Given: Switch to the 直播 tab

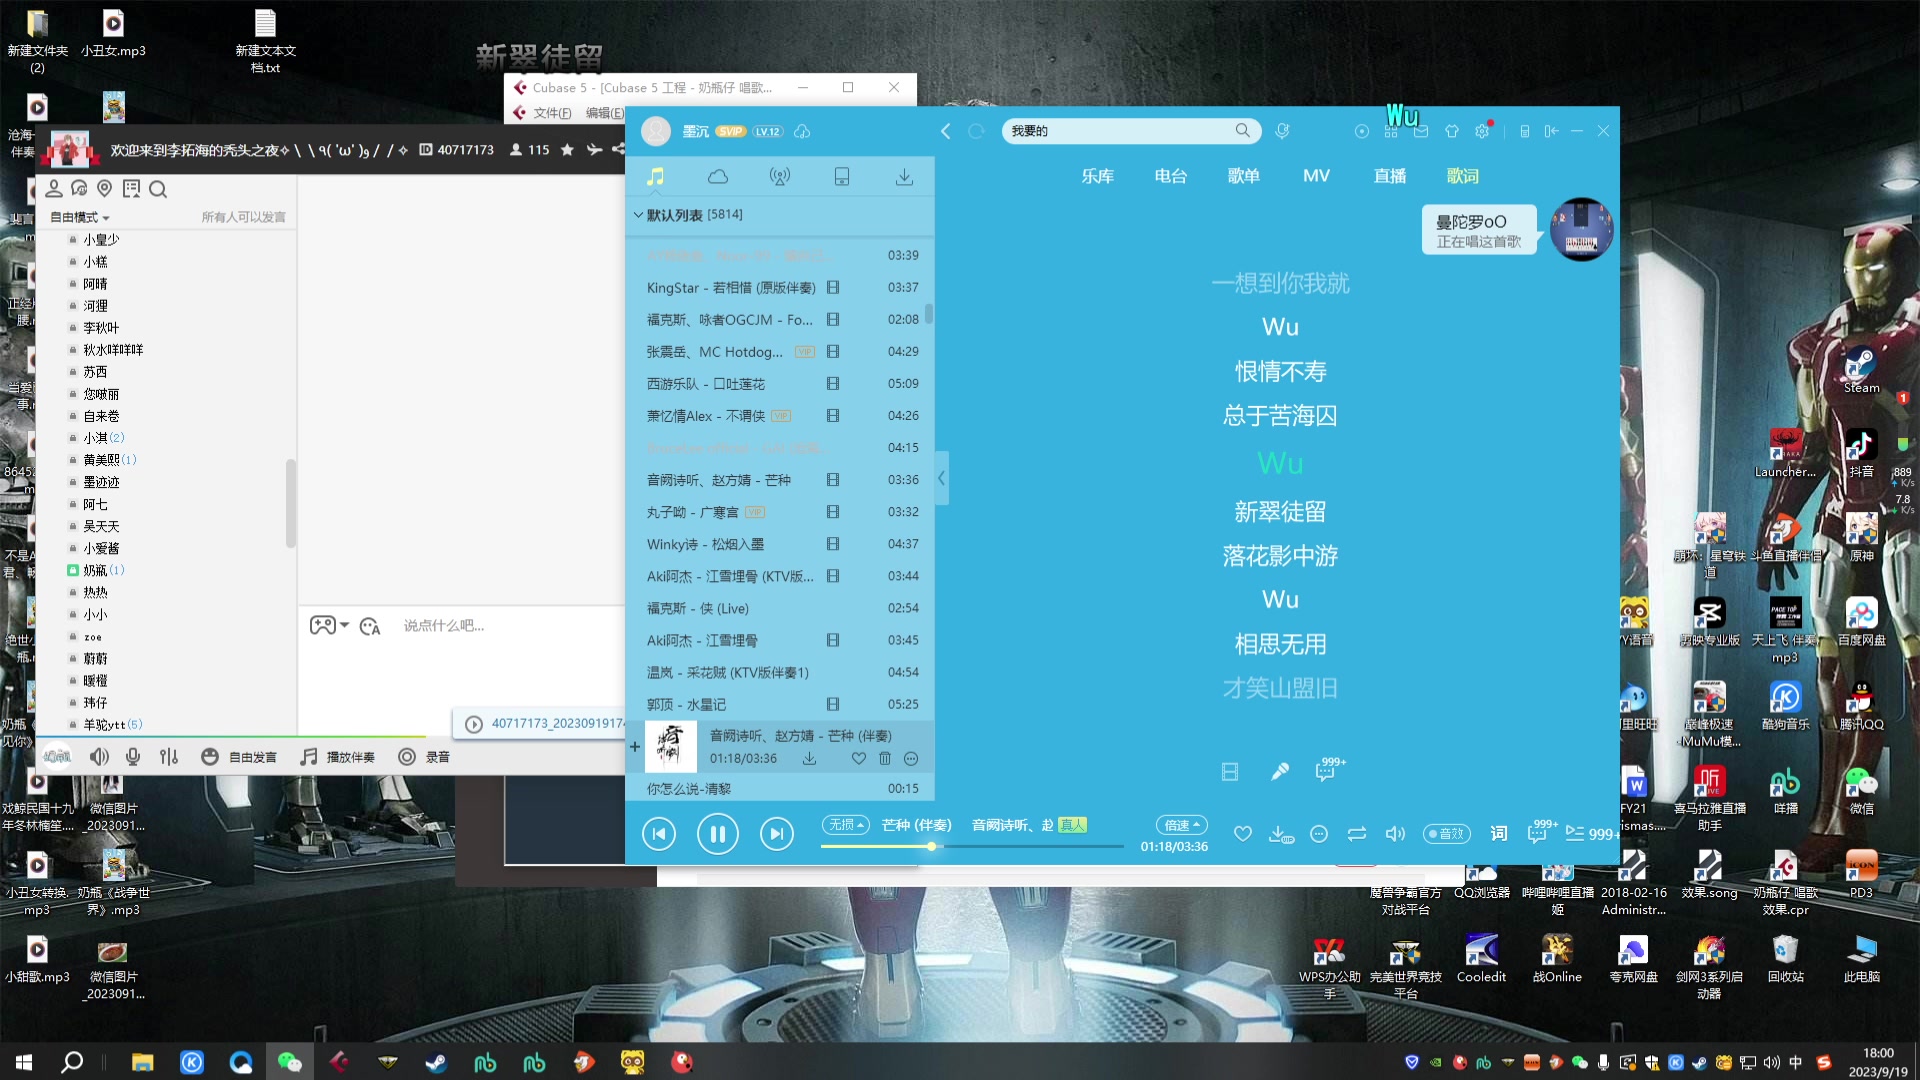Looking at the screenshot, I should (x=1390, y=176).
